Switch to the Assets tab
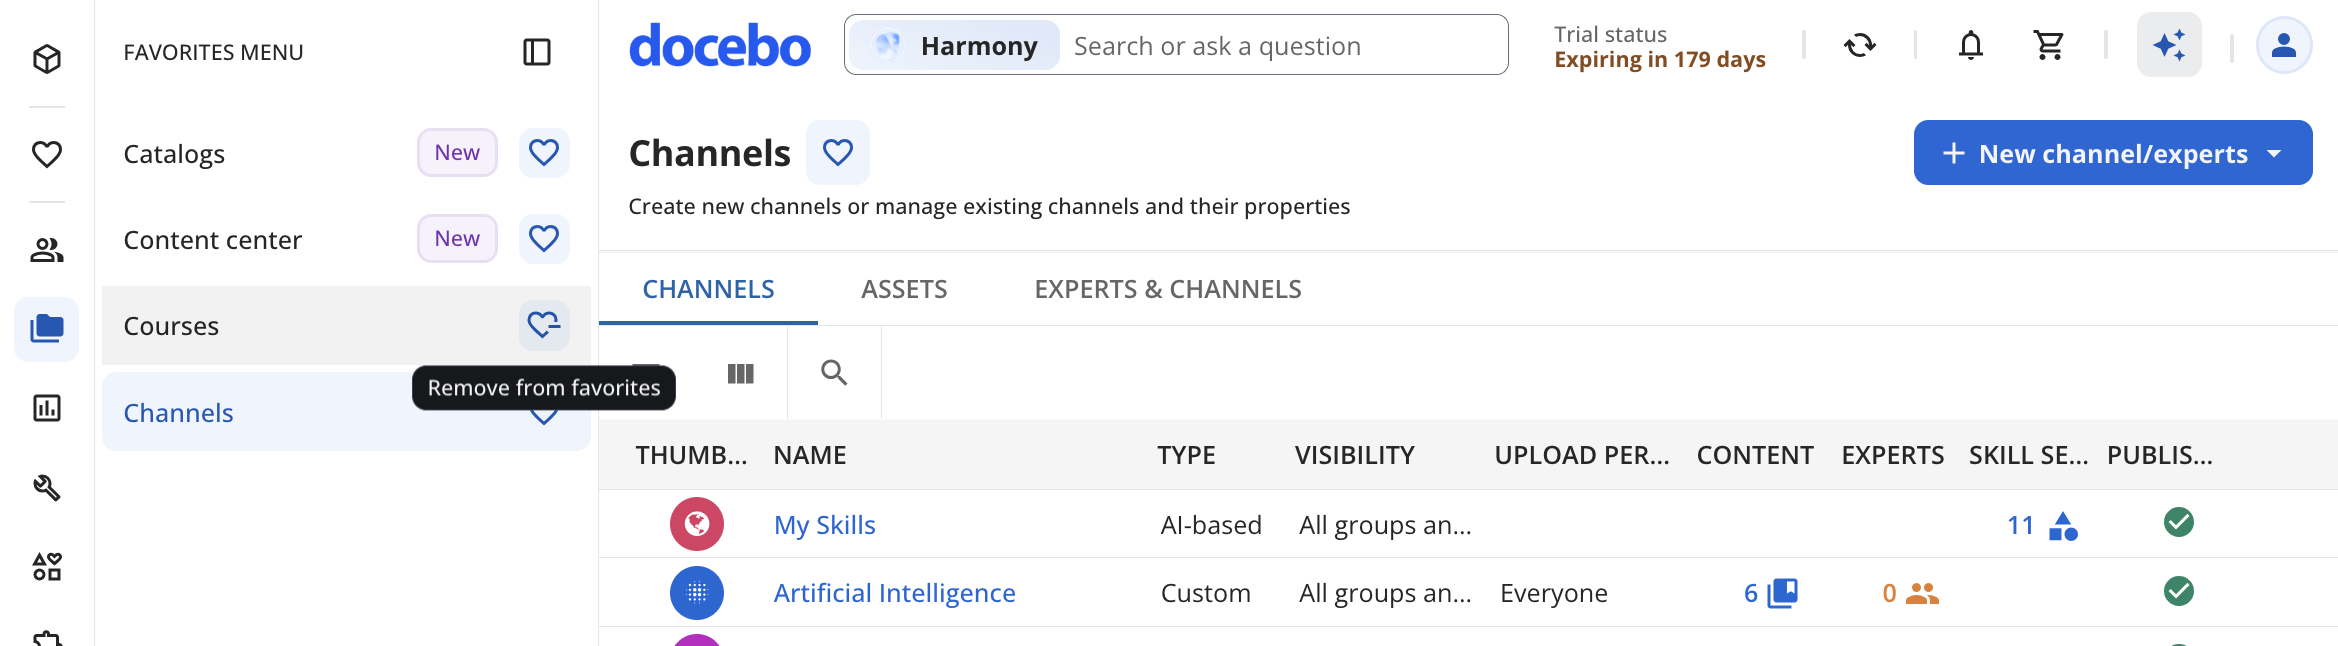The image size is (2338, 646). click(904, 289)
